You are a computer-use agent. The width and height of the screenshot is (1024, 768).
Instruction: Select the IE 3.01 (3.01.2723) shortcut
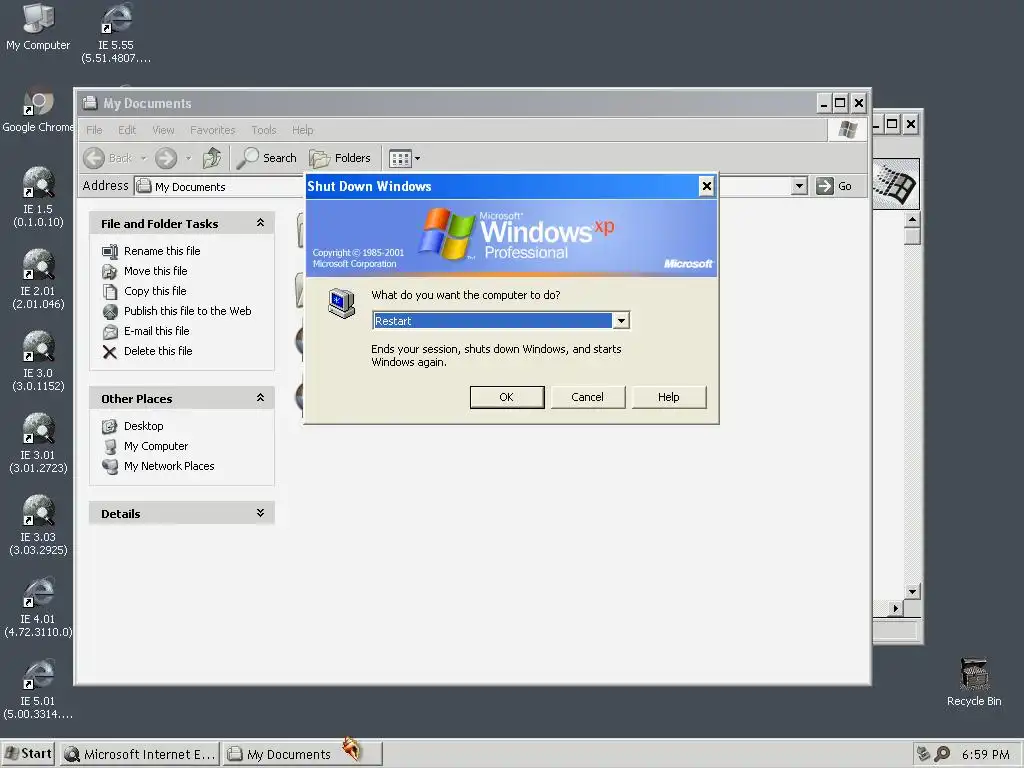pyautogui.click(x=38, y=443)
